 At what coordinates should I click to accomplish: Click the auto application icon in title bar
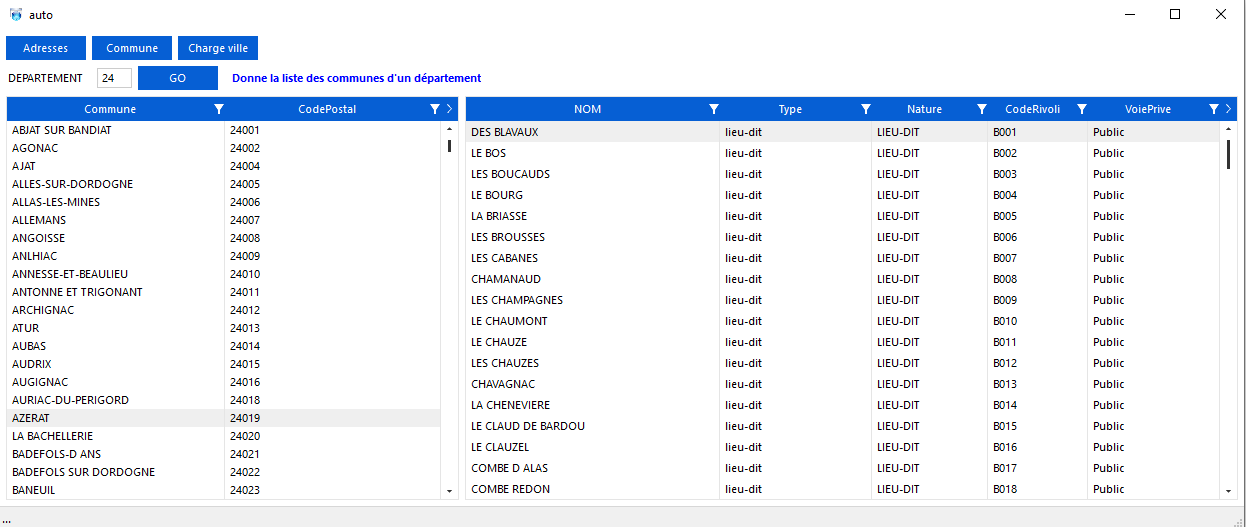click(x=16, y=15)
